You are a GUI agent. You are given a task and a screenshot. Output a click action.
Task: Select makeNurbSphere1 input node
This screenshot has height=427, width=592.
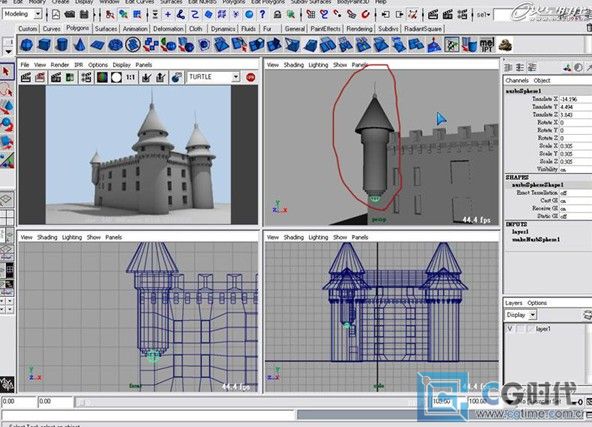(x=535, y=239)
